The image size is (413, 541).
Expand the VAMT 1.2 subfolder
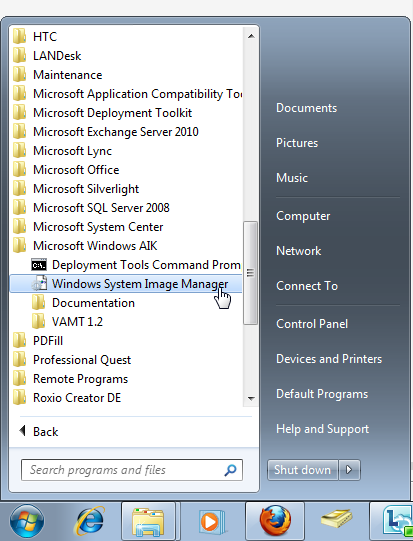tap(126, 322)
